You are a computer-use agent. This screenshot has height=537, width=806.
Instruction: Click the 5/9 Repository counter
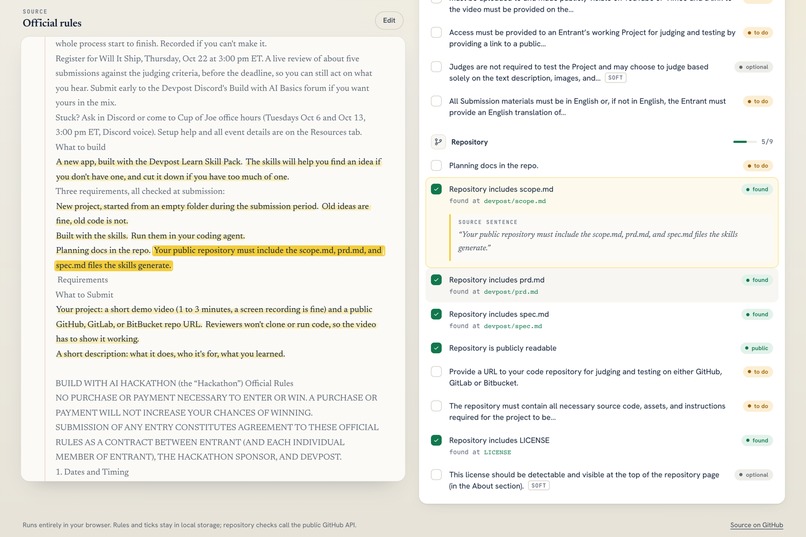pyautogui.click(x=766, y=142)
